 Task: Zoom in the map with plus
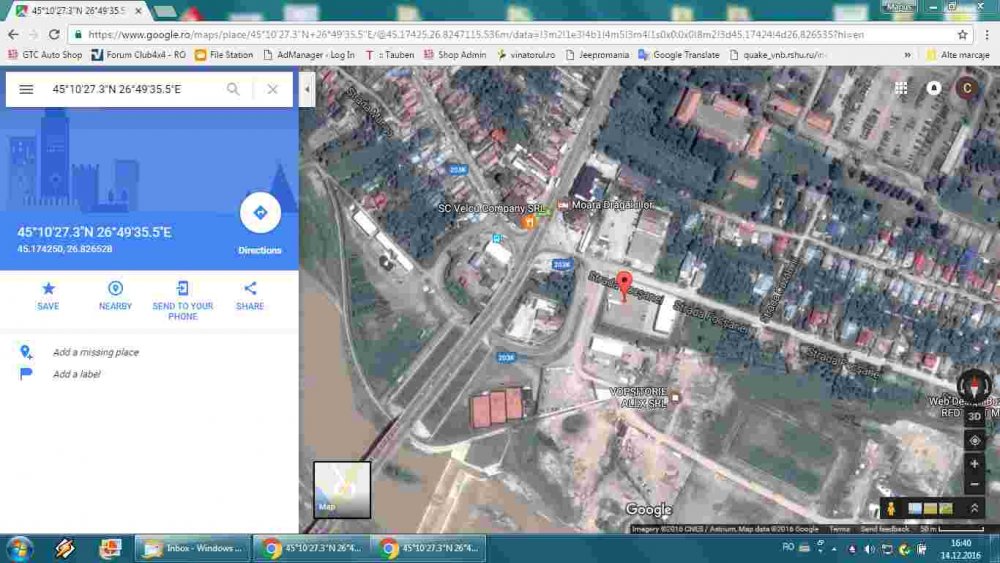coord(974,464)
